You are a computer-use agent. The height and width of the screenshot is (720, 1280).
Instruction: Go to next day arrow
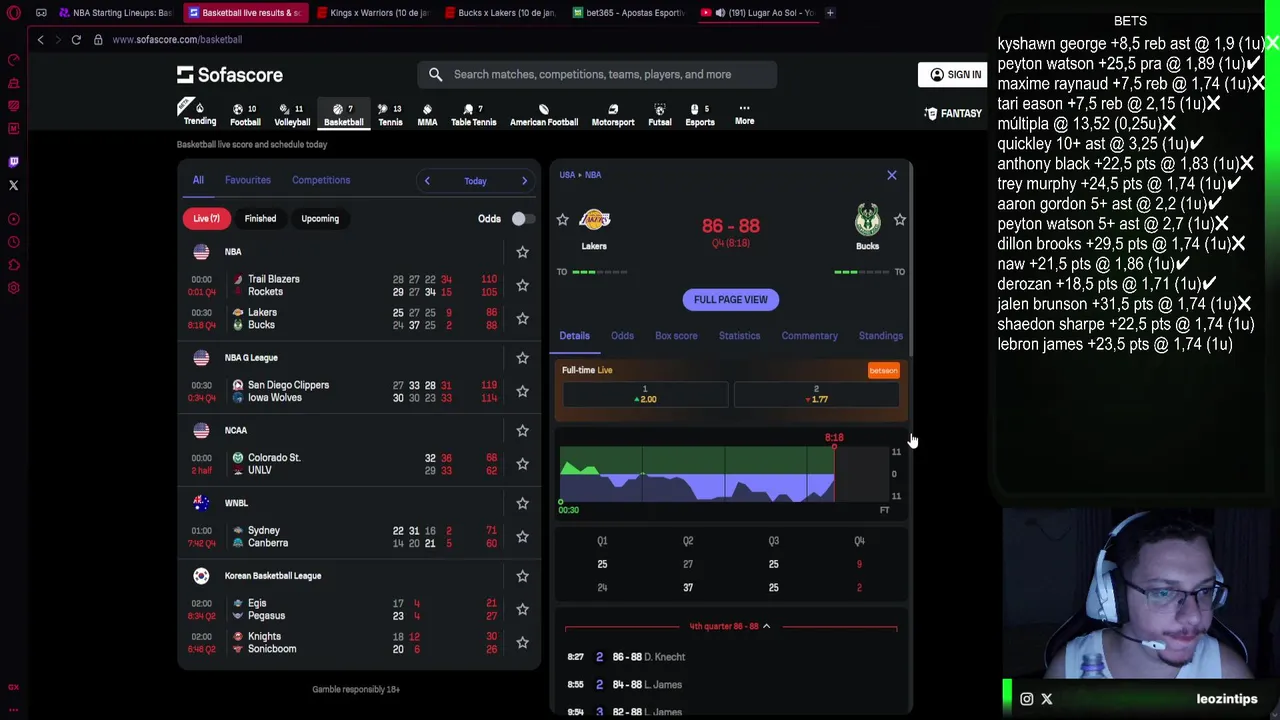click(524, 181)
